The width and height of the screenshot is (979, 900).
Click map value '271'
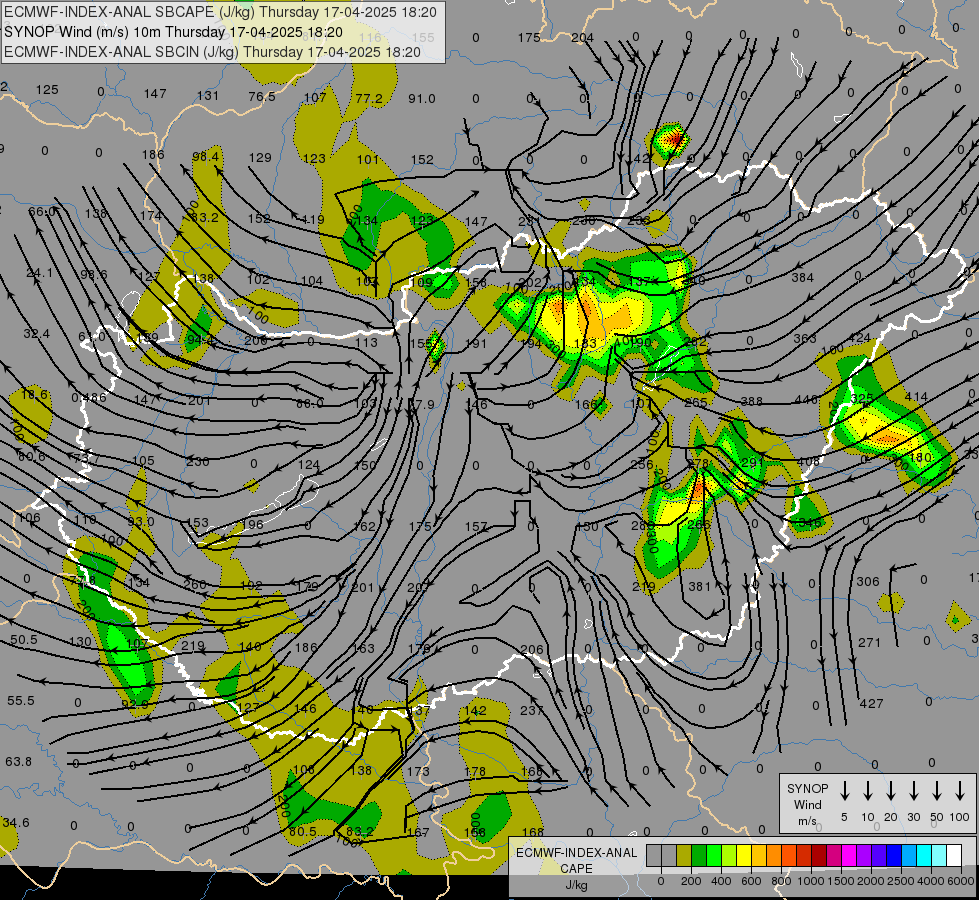868,642
